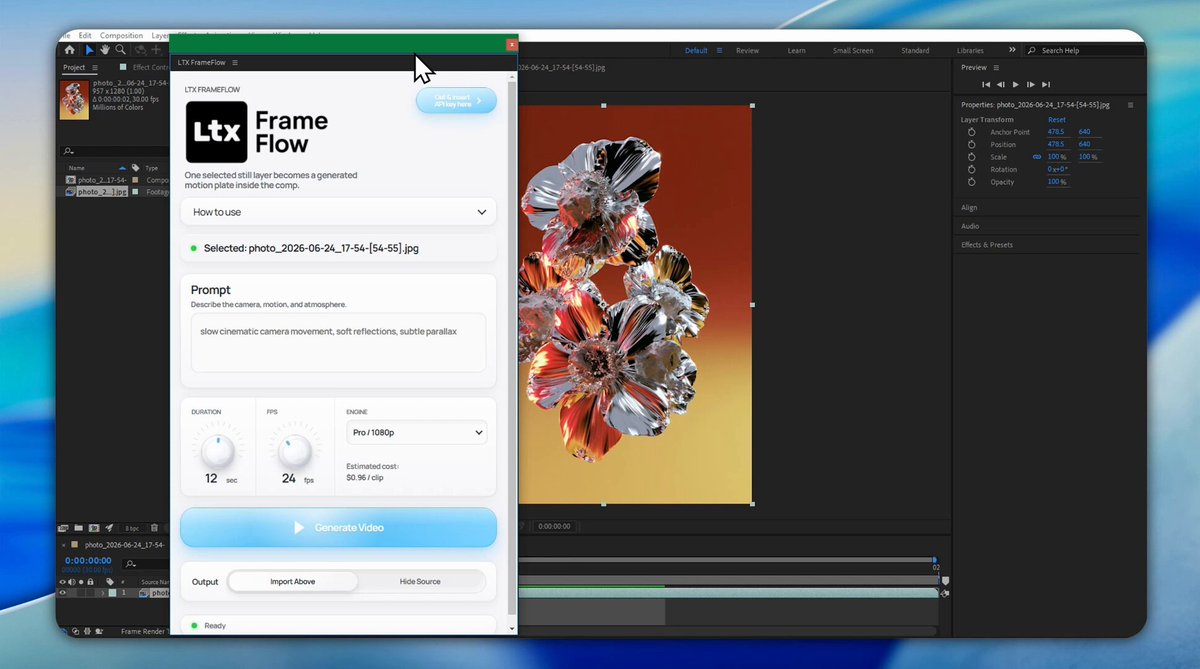Viewport: 1200px width, 669px height.
Task: Open the Composition menu
Action: pos(121,36)
